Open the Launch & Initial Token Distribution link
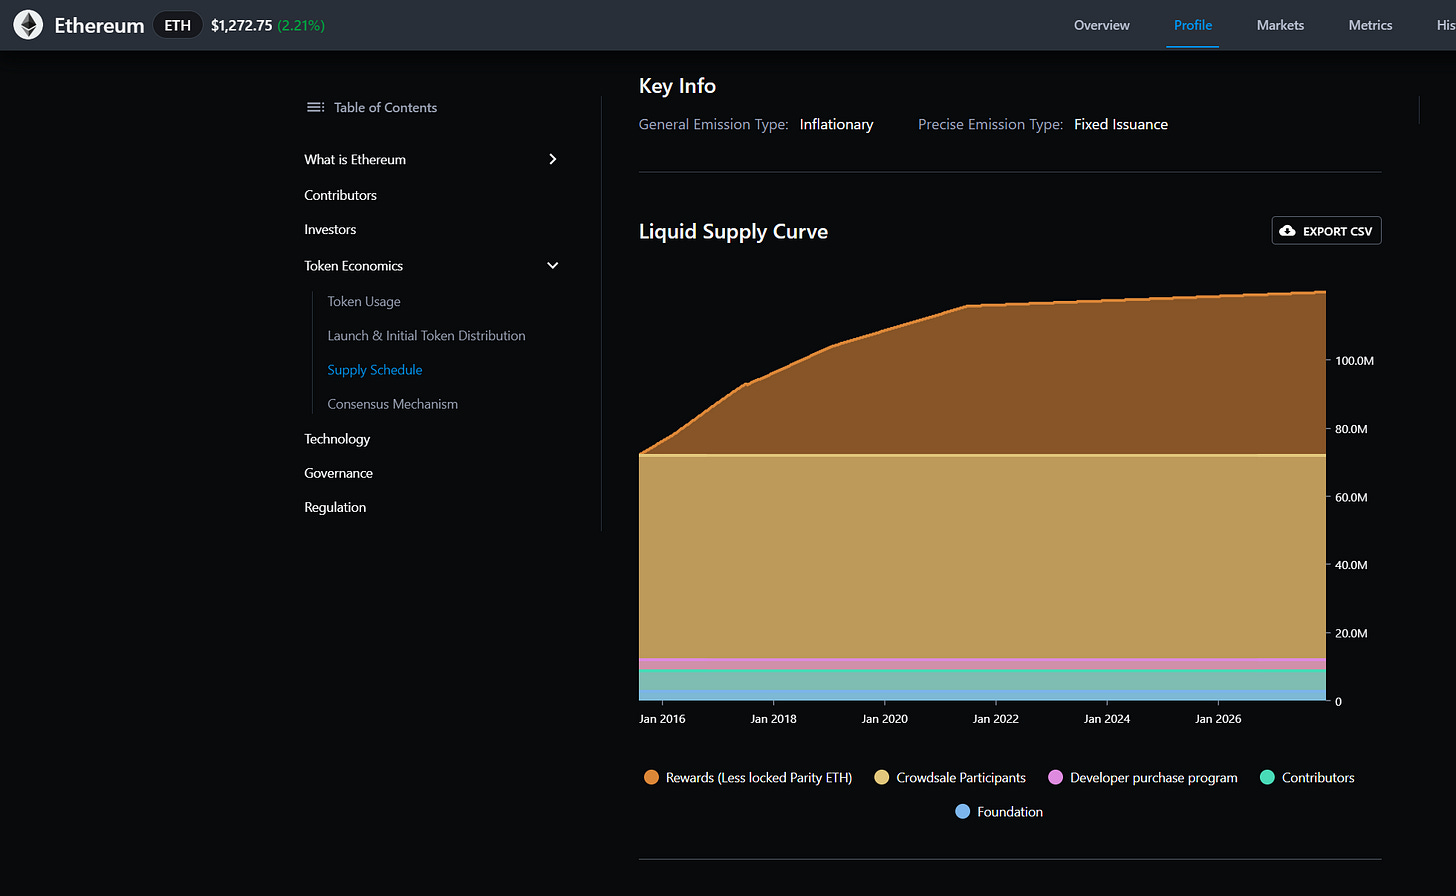 [426, 336]
